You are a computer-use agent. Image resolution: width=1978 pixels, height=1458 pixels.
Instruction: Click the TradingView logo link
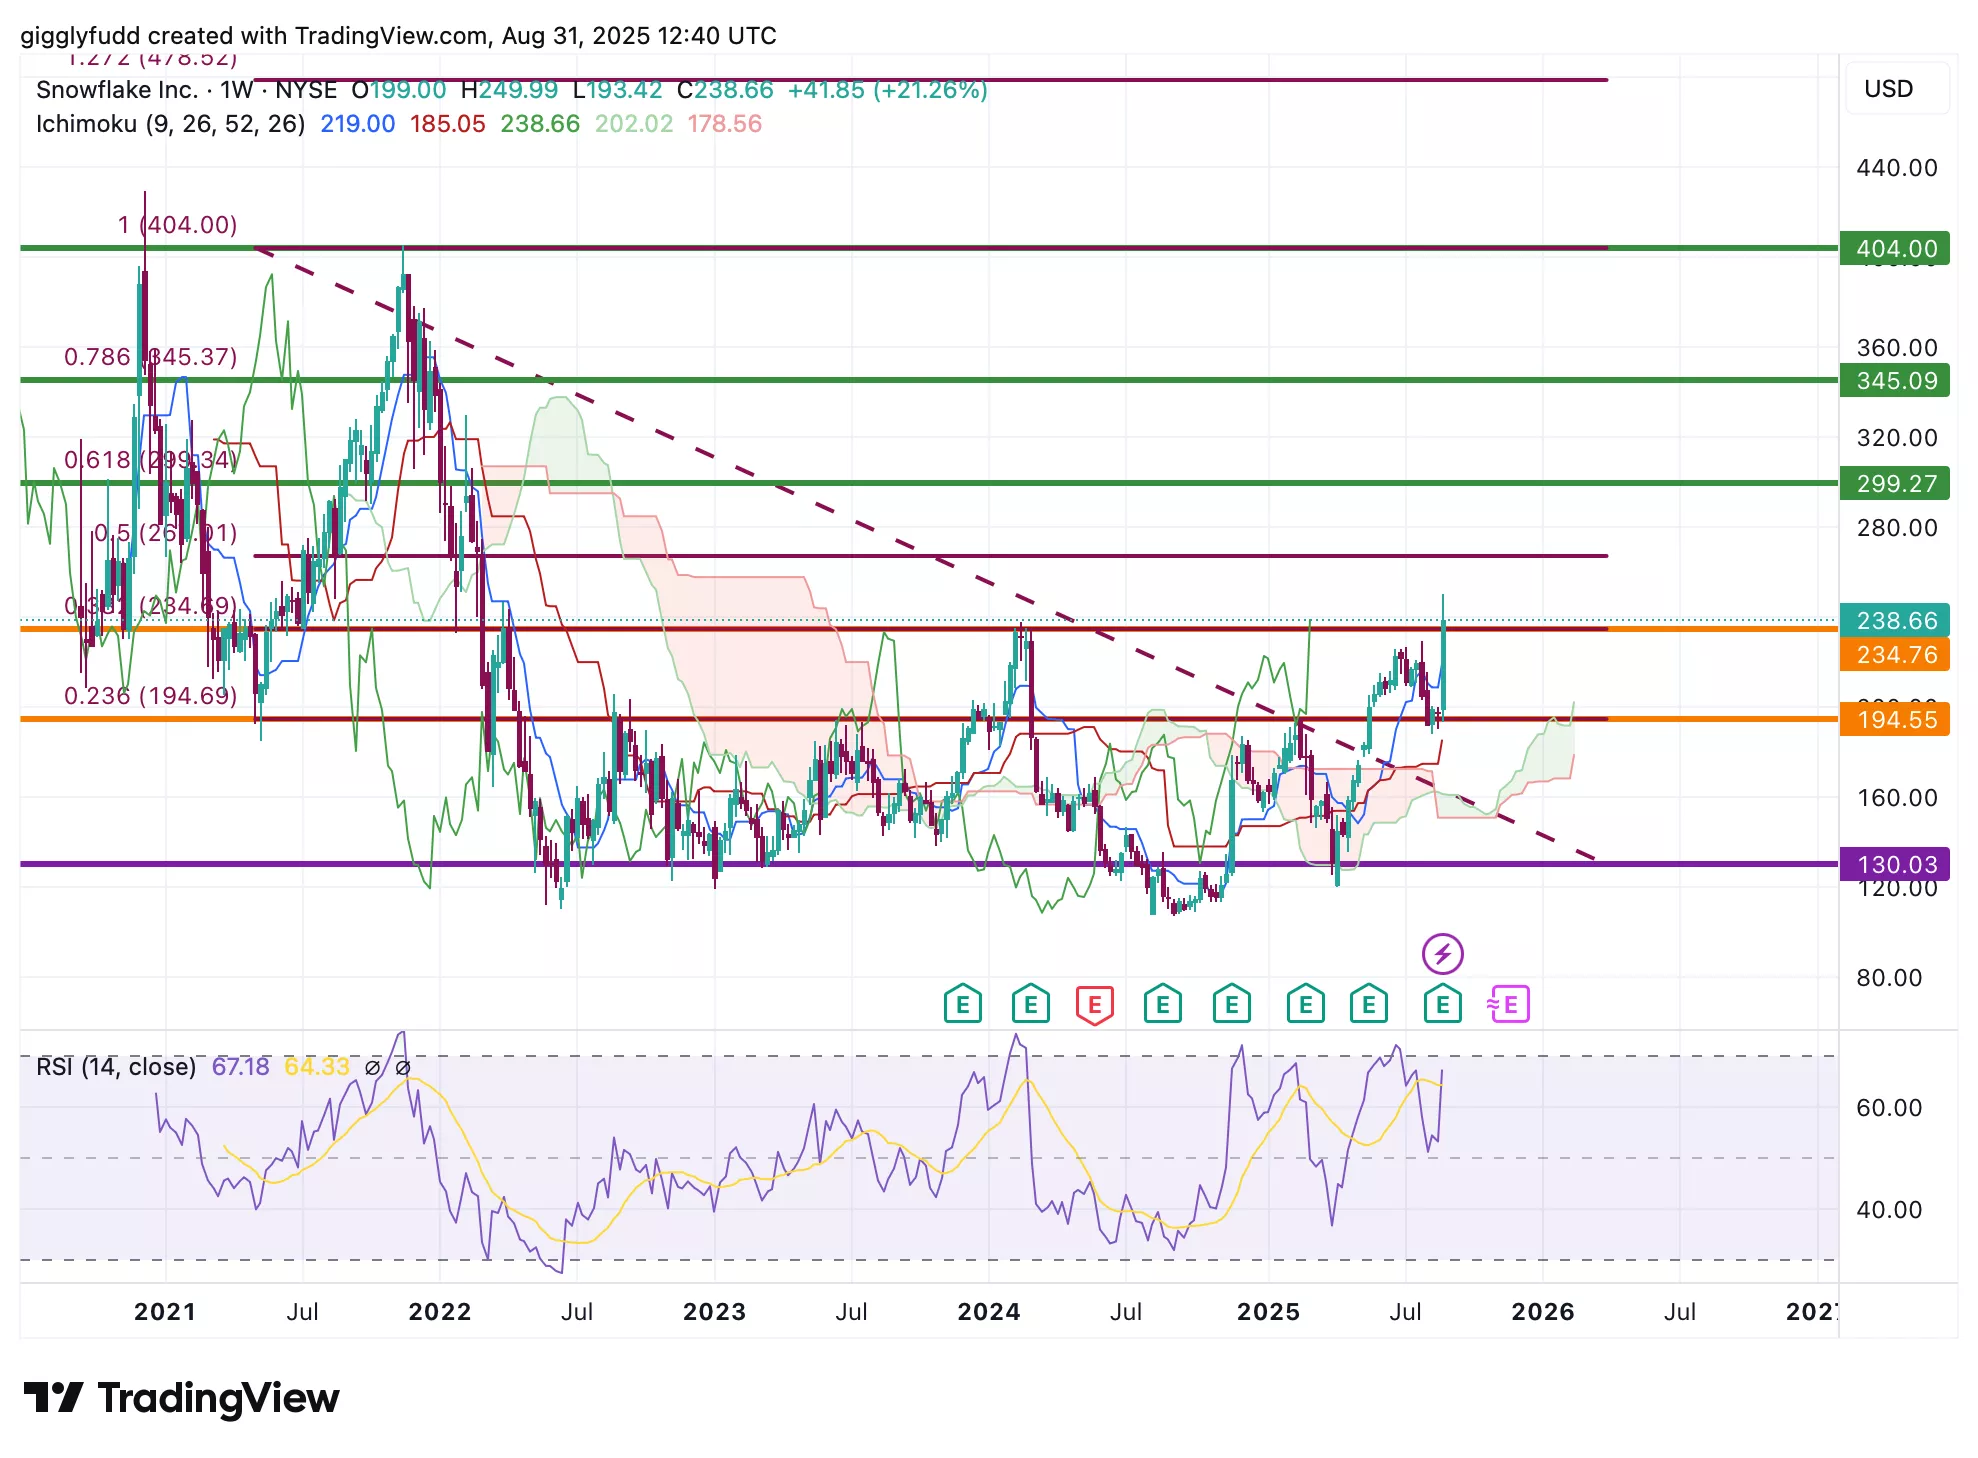coord(181,1398)
